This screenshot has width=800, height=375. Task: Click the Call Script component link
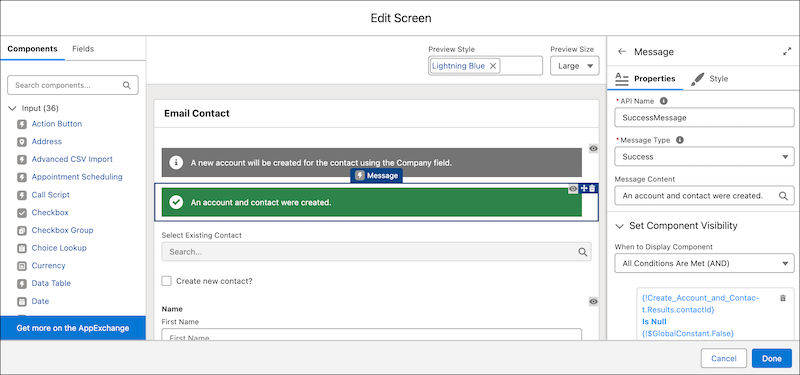tap(51, 195)
